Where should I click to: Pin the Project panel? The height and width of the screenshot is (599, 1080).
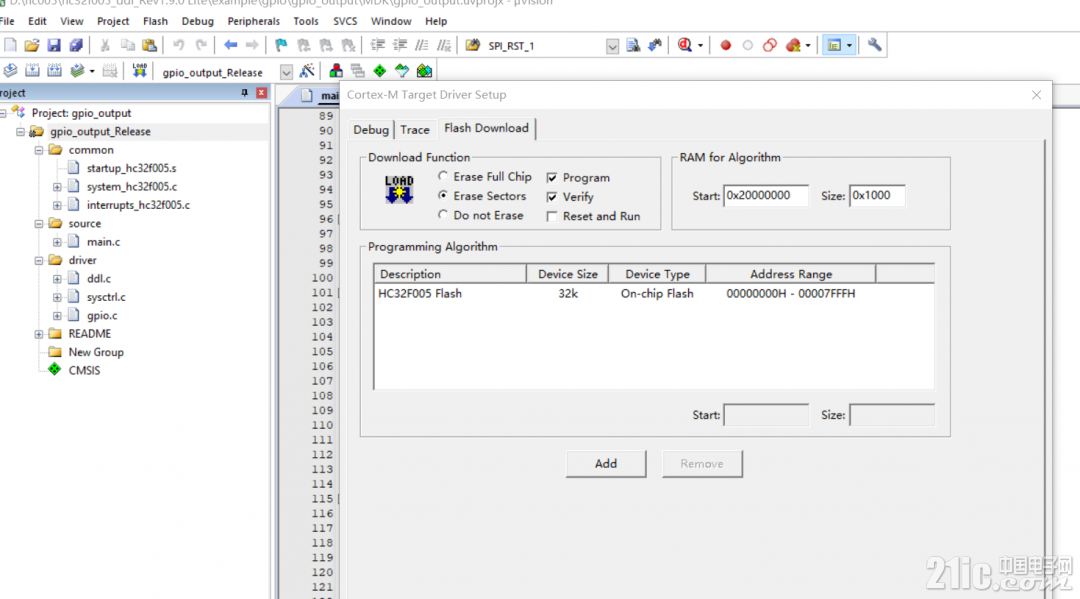(x=245, y=93)
